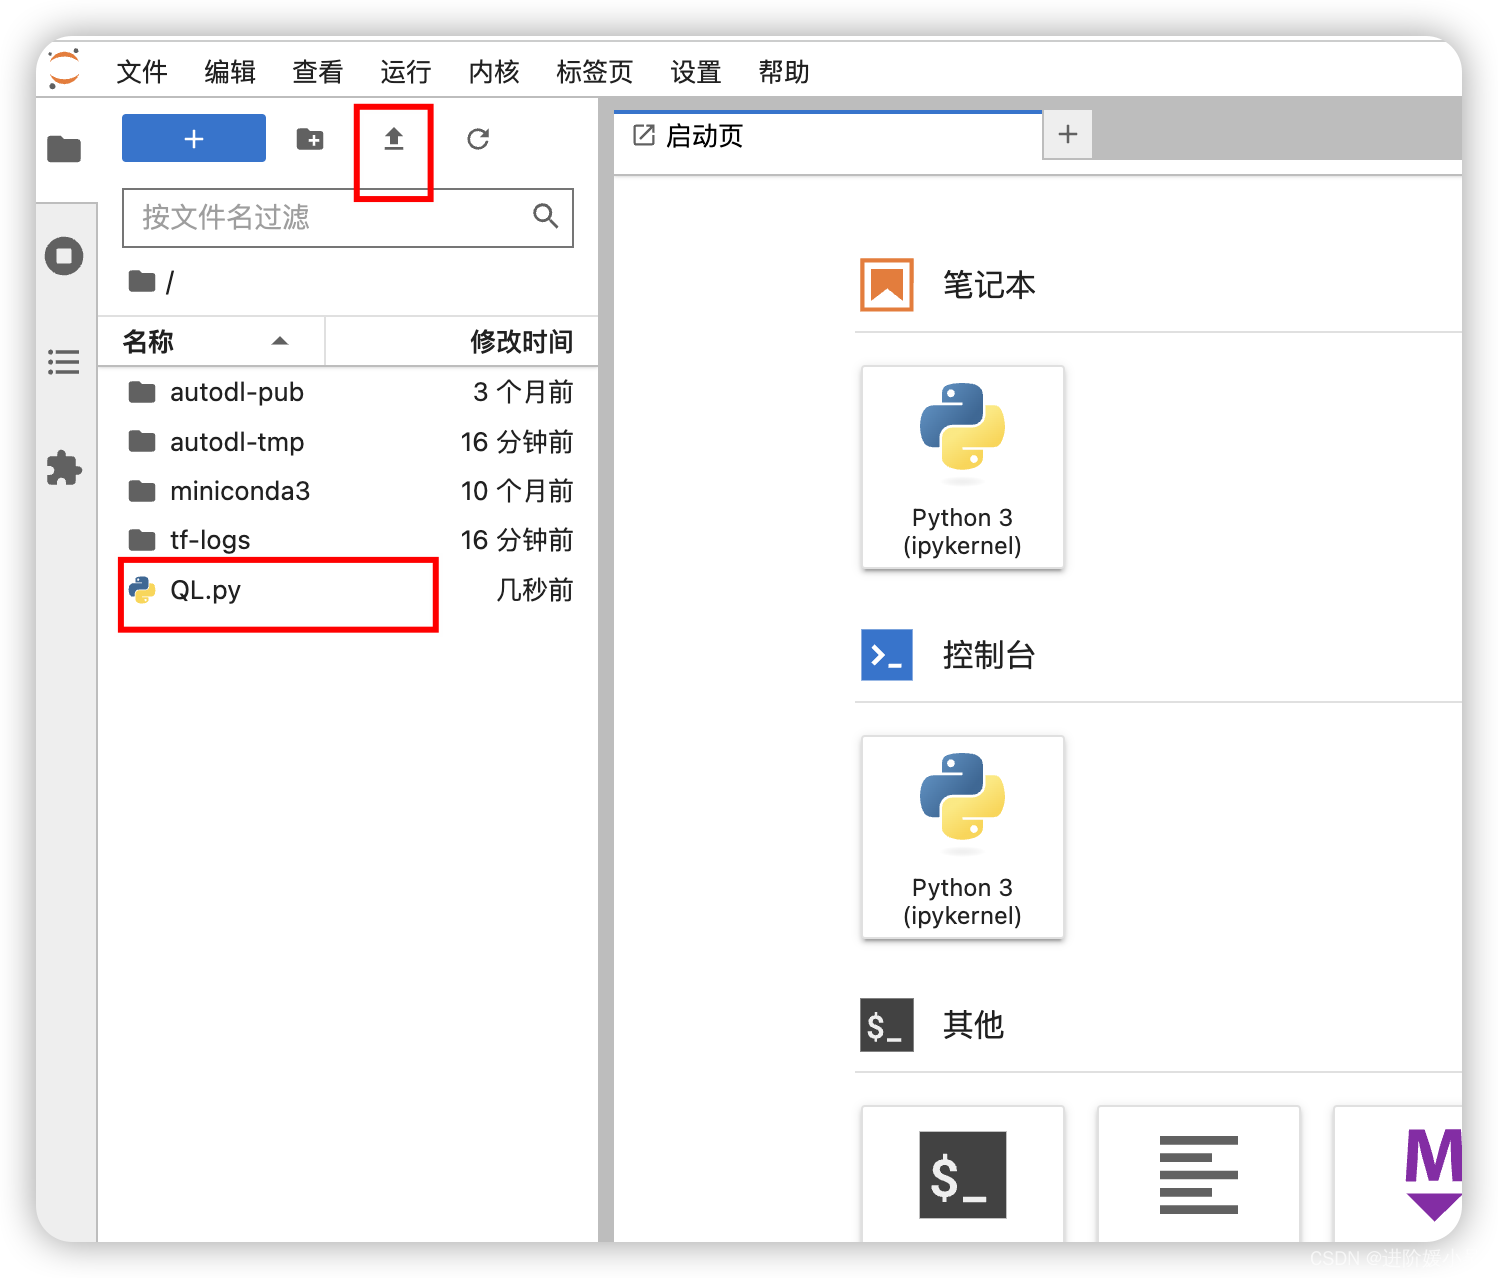Sort files by 名称 column header
This screenshot has height=1278, width=1498.
(x=211, y=341)
